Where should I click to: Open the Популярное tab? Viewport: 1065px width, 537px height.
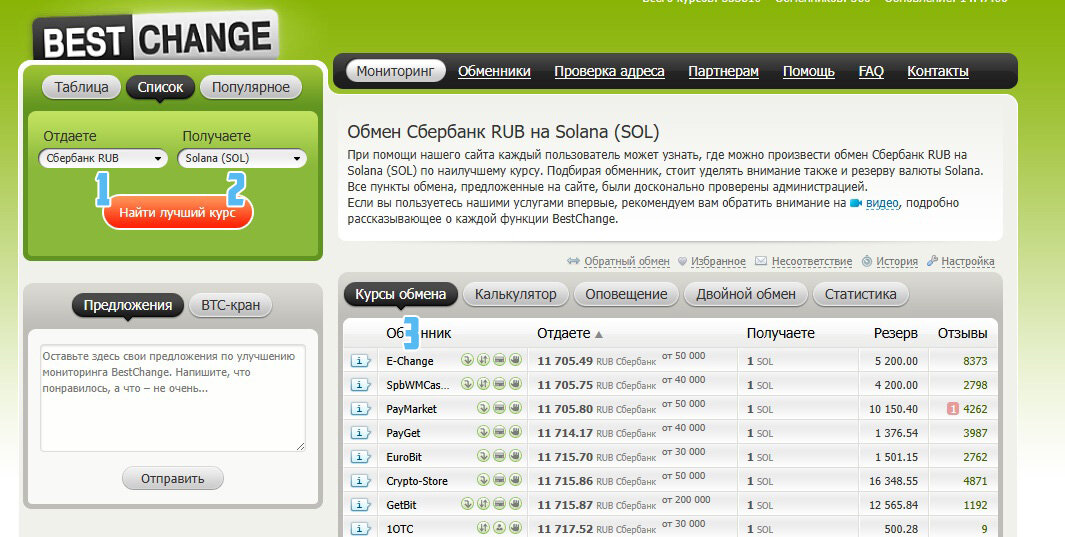point(251,87)
